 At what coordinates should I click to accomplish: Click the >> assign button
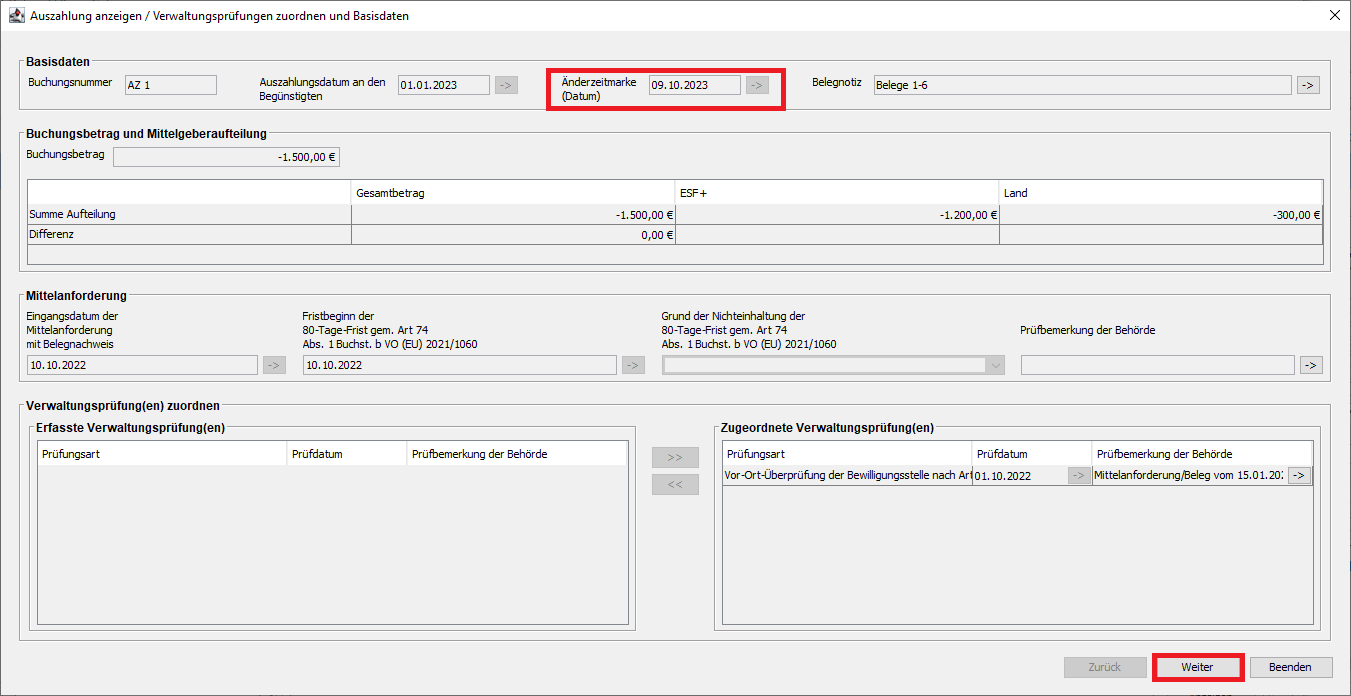click(675, 457)
